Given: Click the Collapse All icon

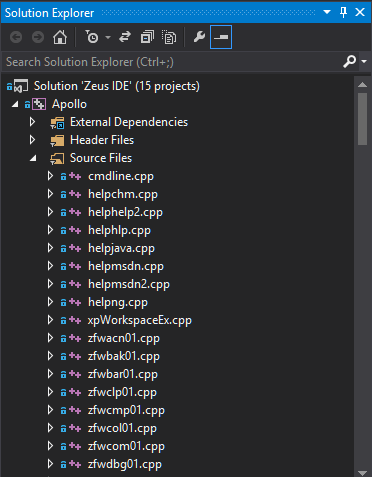Looking at the screenshot, I should coord(147,37).
